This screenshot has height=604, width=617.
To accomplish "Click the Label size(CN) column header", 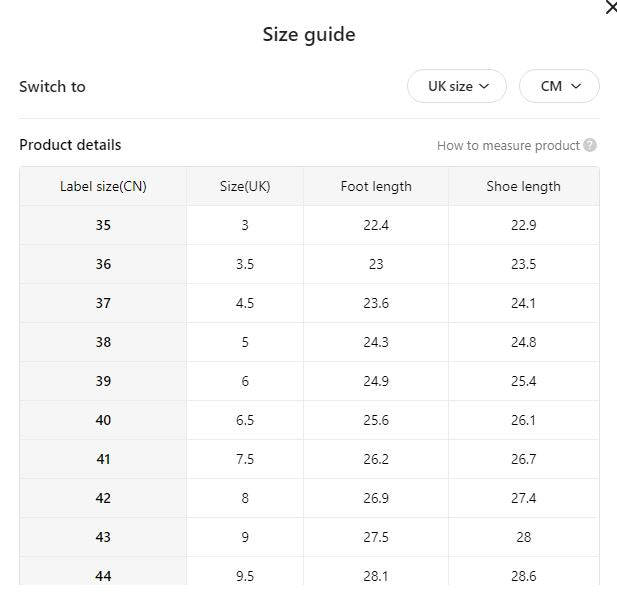I will [103, 186].
